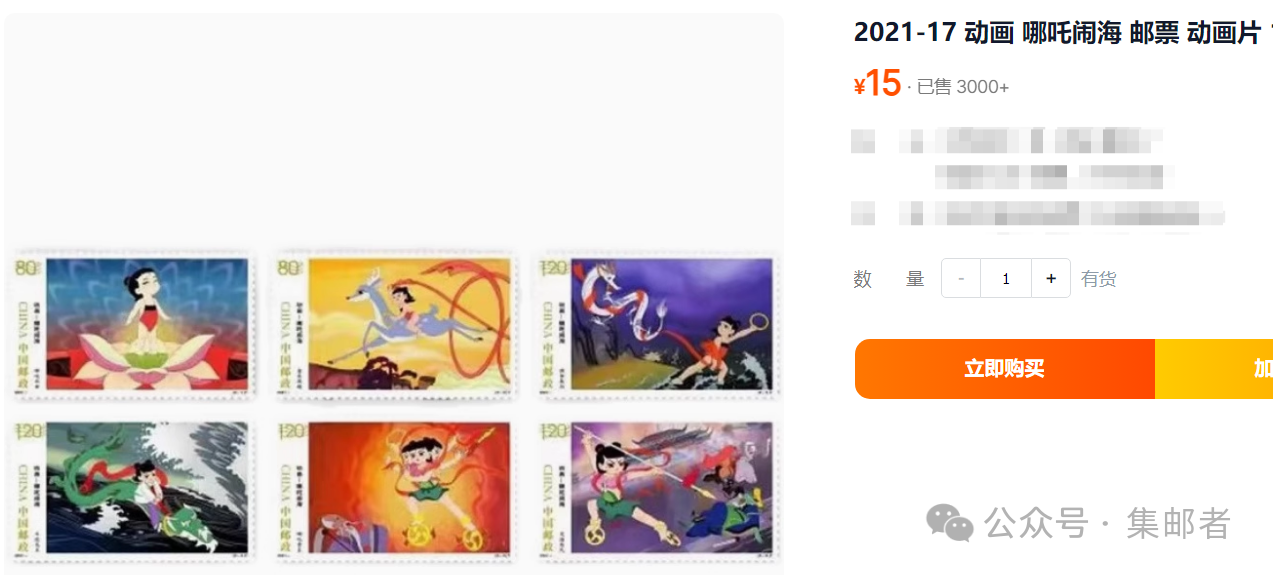Screen dimensions: 1273x575
Task: Decrease quantity with the minus button
Action: point(961,279)
